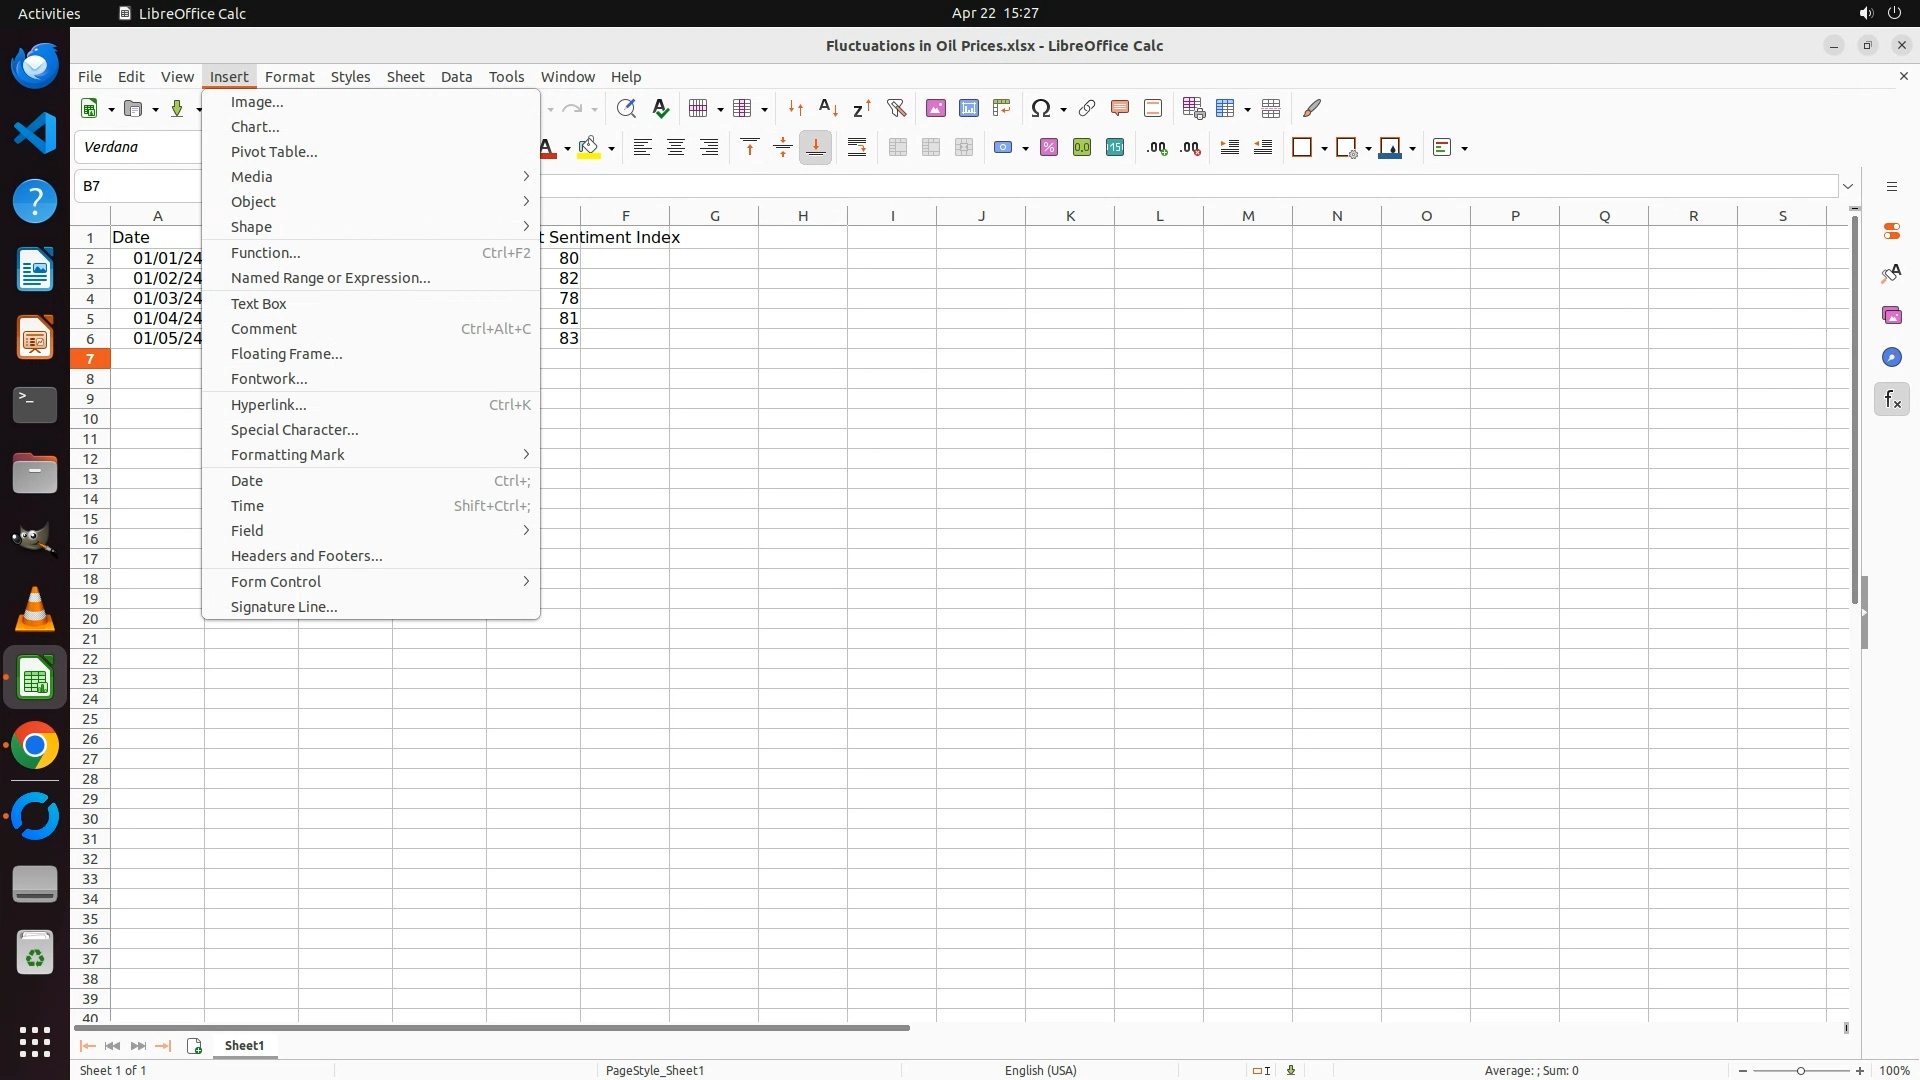Click the Insert Hyperlink toolbar icon
The width and height of the screenshot is (1920, 1080).
pyautogui.click(x=1087, y=108)
